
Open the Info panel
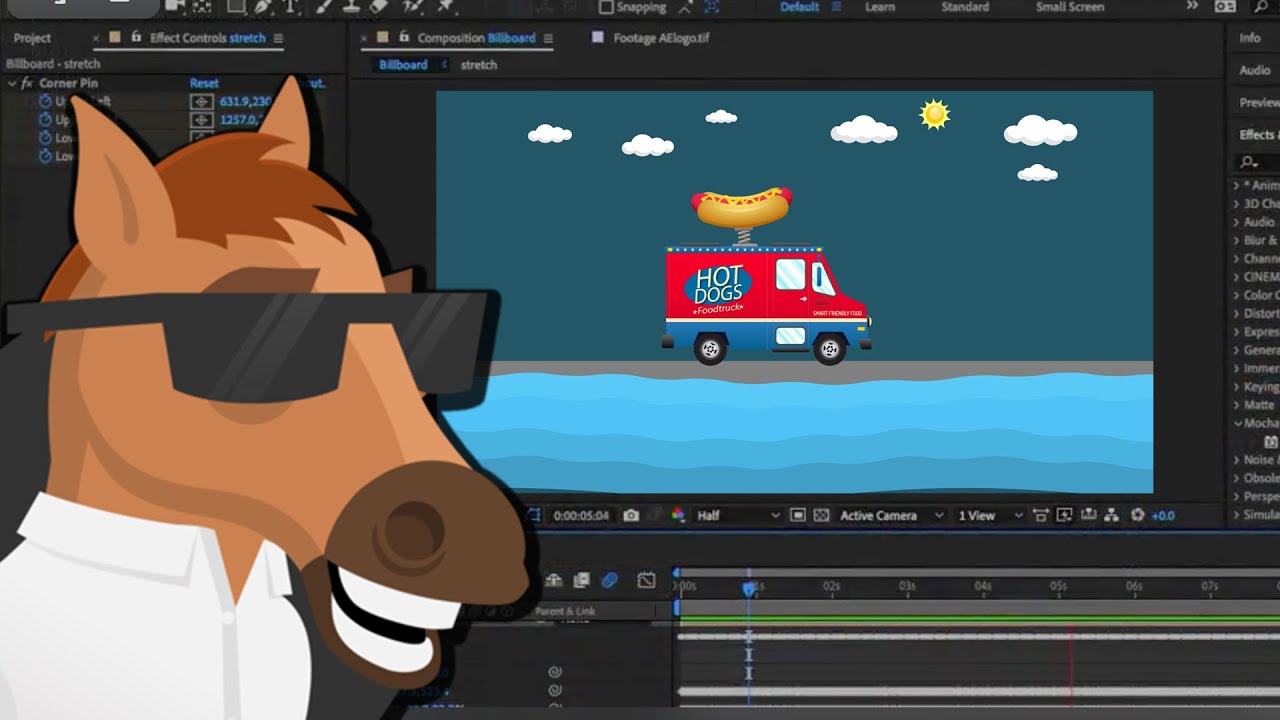1250,38
